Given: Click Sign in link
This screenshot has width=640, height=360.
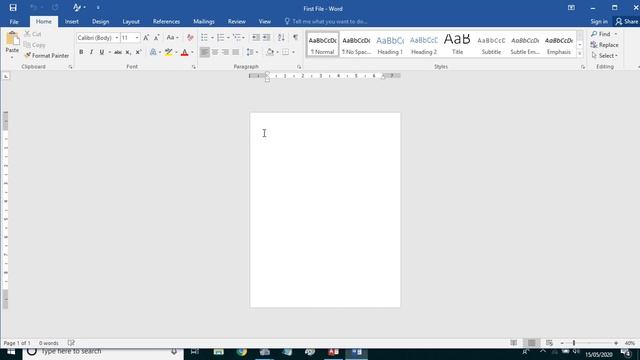Looking at the screenshot, I should pyautogui.click(x=599, y=22).
